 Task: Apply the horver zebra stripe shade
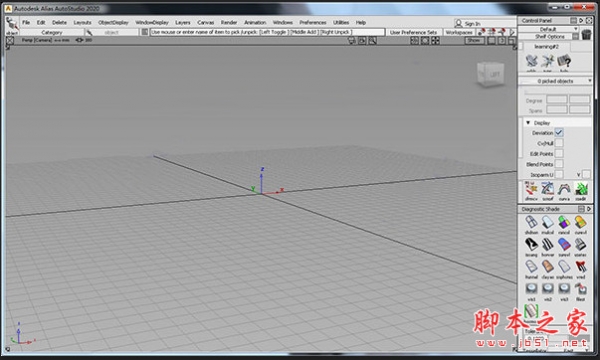(548, 244)
